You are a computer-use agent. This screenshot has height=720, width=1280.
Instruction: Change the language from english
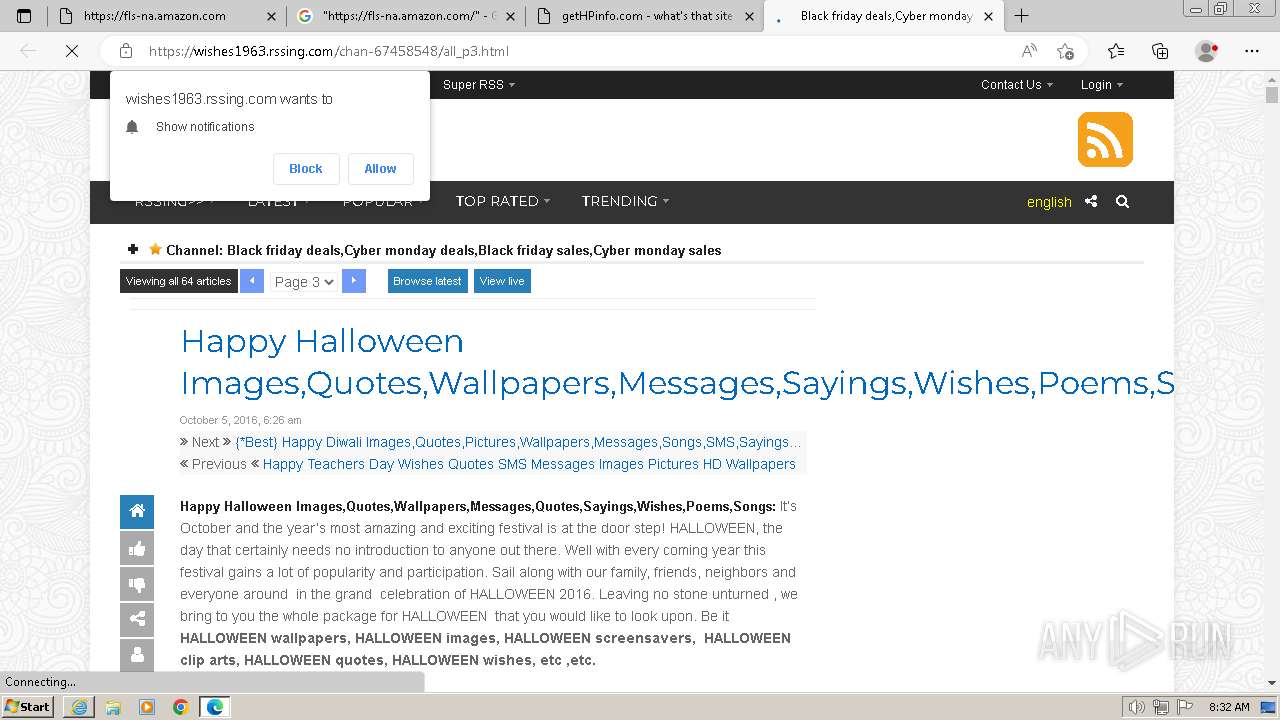coord(1049,202)
